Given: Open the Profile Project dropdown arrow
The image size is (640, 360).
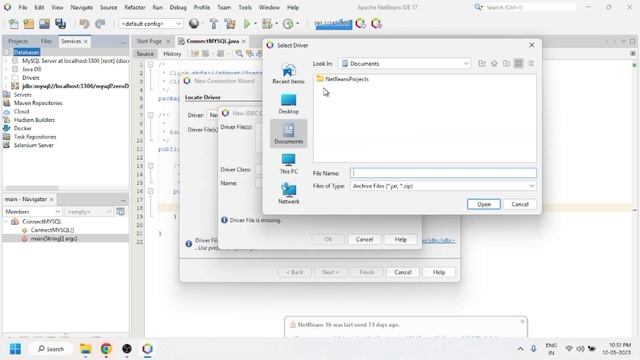Looking at the screenshot, I should (x=298, y=24).
